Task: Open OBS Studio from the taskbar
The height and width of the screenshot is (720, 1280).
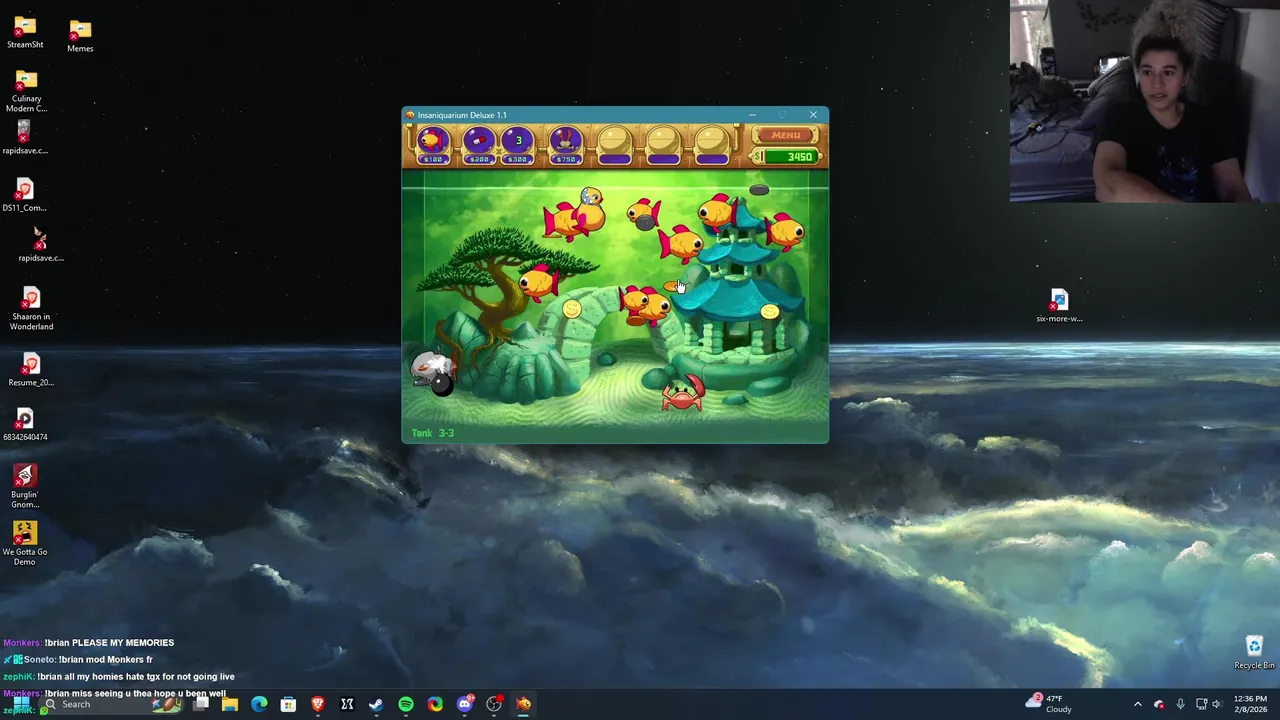Action: [x=494, y=704]
